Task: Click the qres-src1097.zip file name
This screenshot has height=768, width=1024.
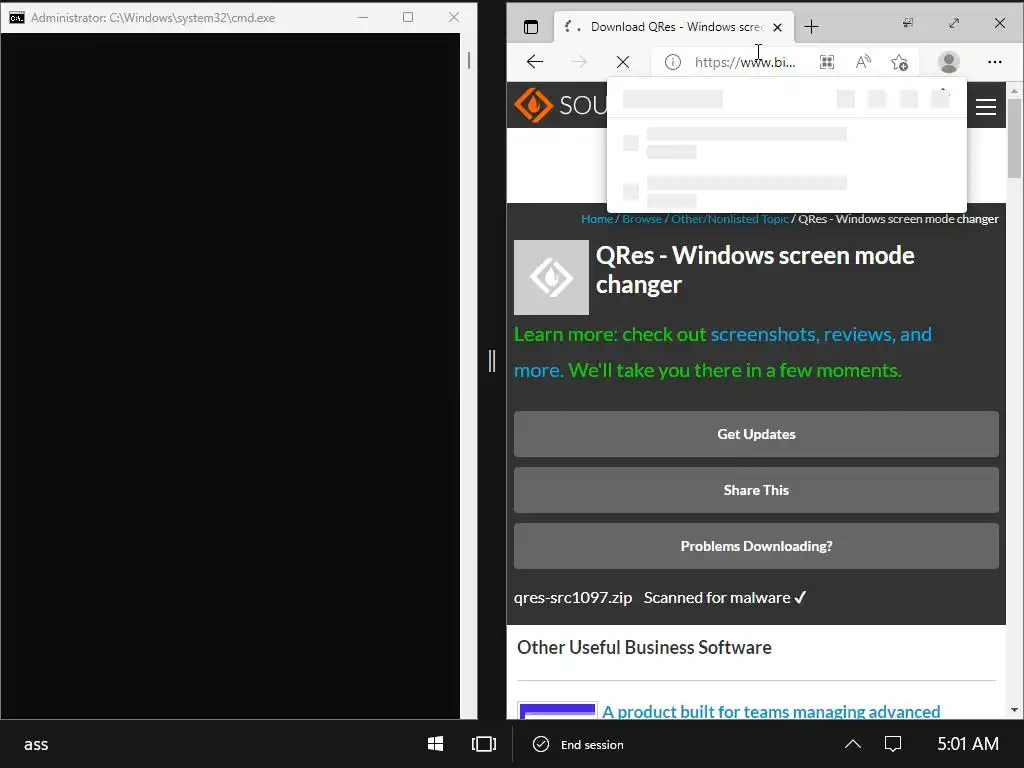Action: [x=573, y=598]
